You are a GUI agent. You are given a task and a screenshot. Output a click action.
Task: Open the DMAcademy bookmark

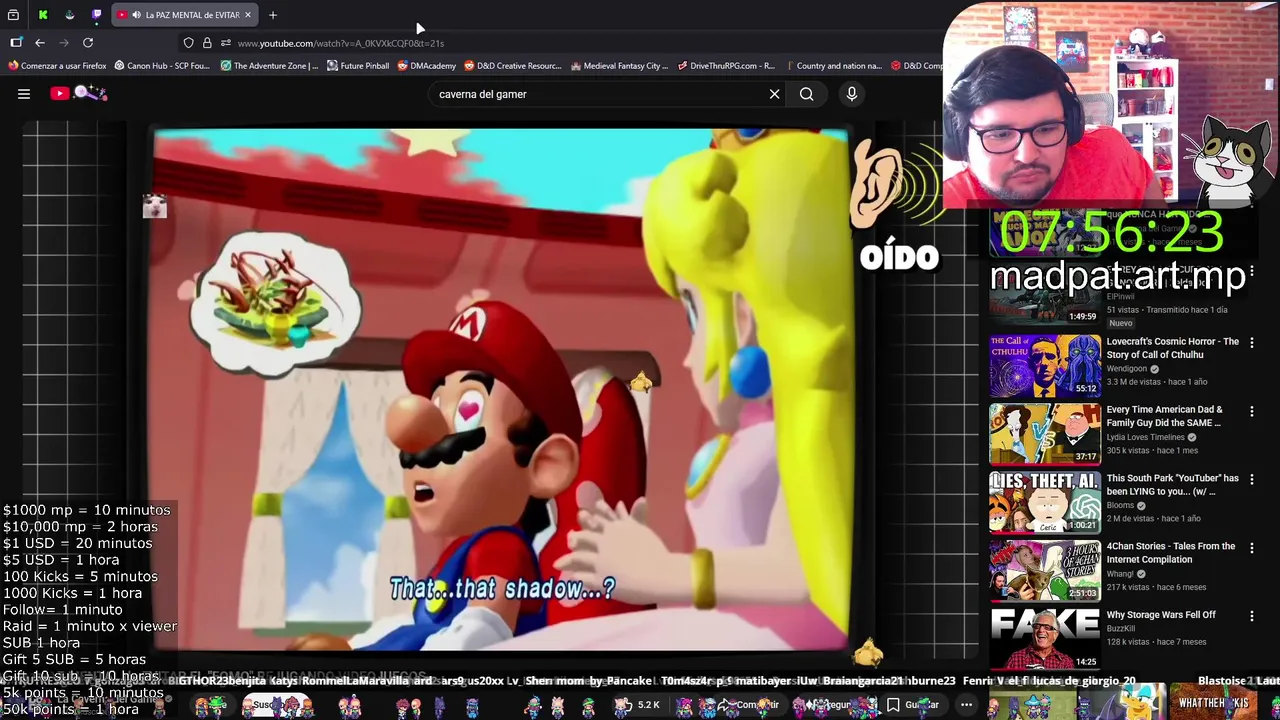click(x=426, y=66)
